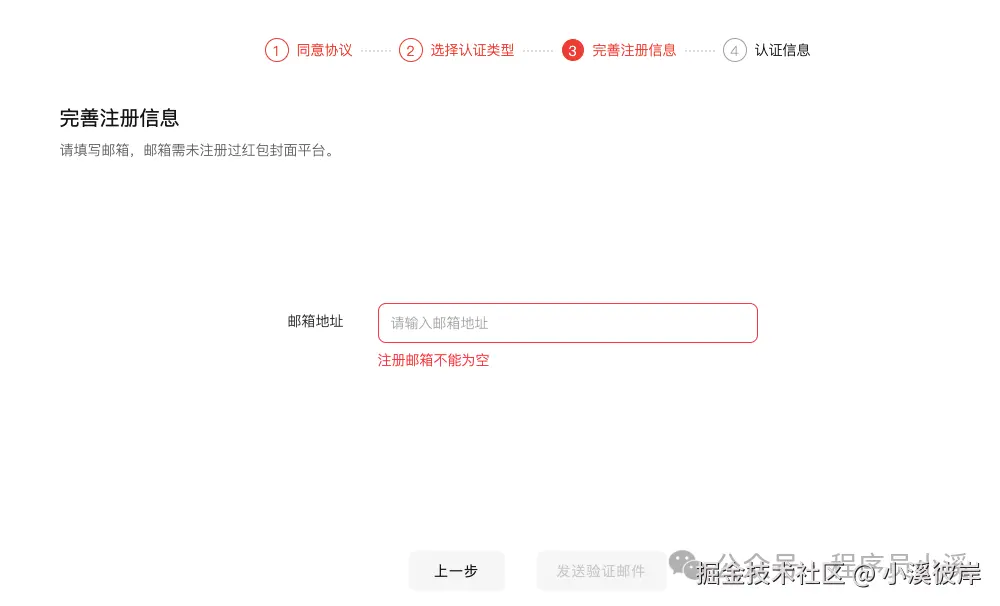Click the error message 注册邮箱不能为空

coord(433,360)
